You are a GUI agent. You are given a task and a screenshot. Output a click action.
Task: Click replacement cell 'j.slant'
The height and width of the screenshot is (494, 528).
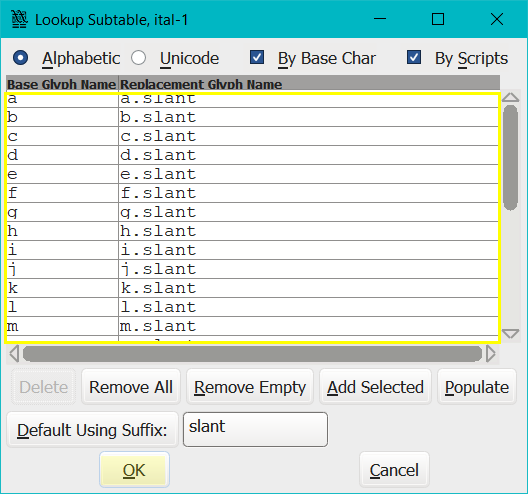point(308,269)
